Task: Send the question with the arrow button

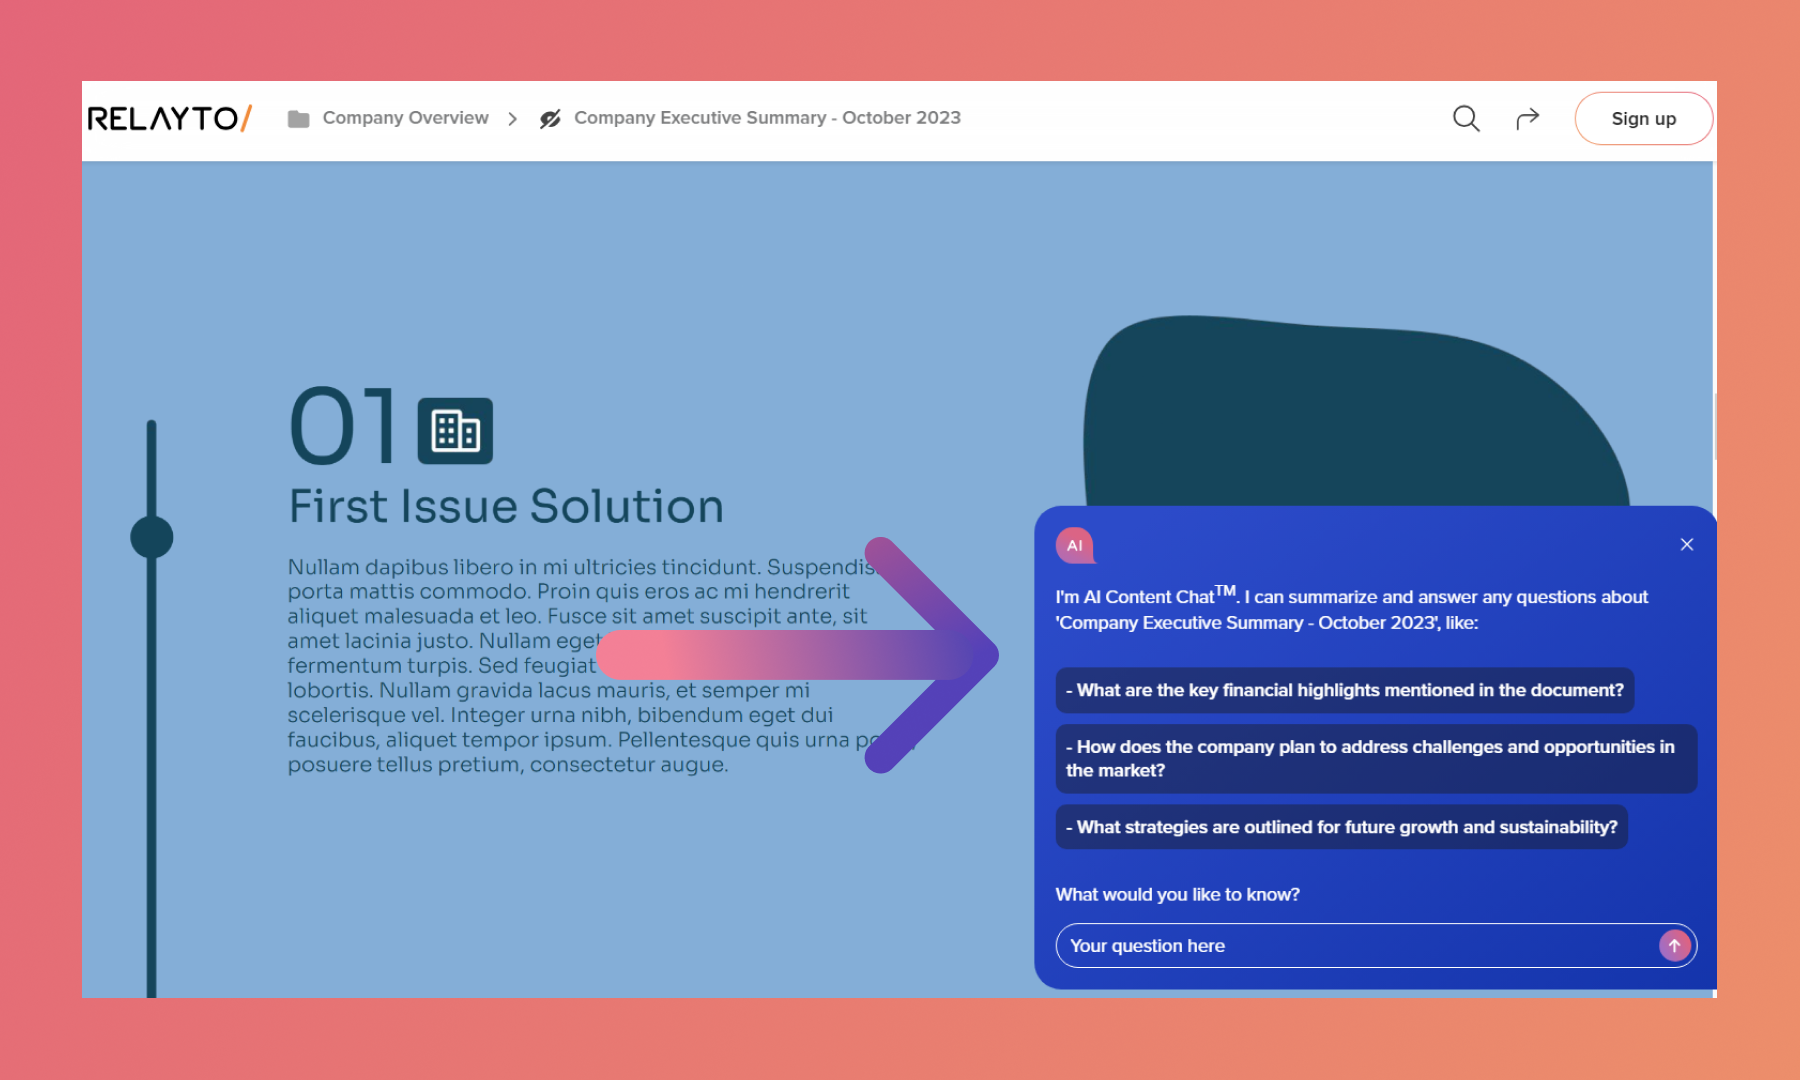Action: click(1674, 946)
